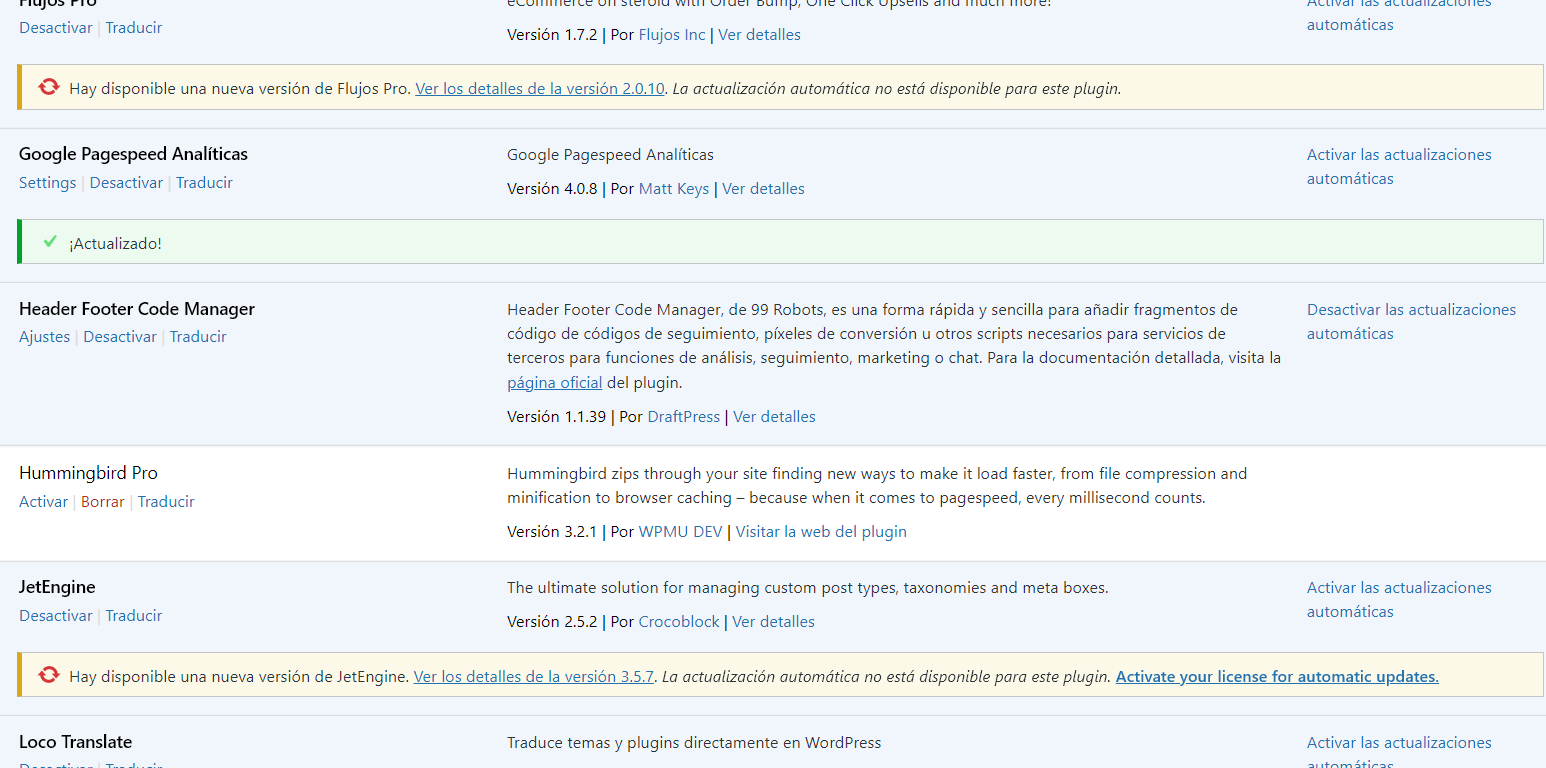Delete Hummingbird Pro with Borrar
The width and height of the screenshot is (1546, 768).
pyautogui.click(x=102, y=501)
